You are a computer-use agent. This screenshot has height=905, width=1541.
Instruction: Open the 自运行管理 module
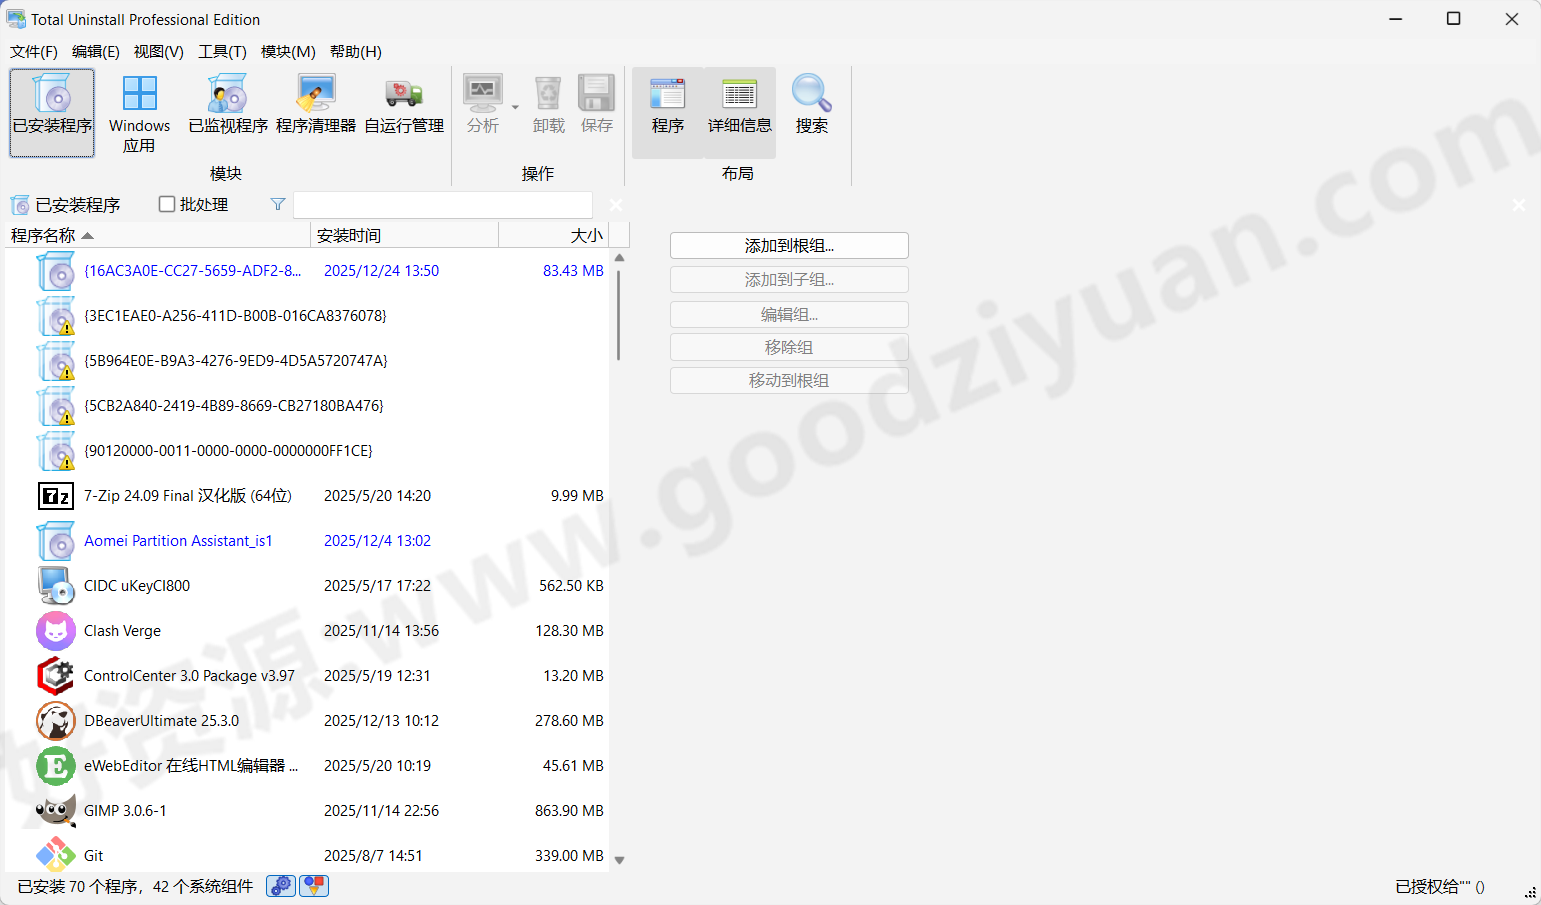point(403,105)
